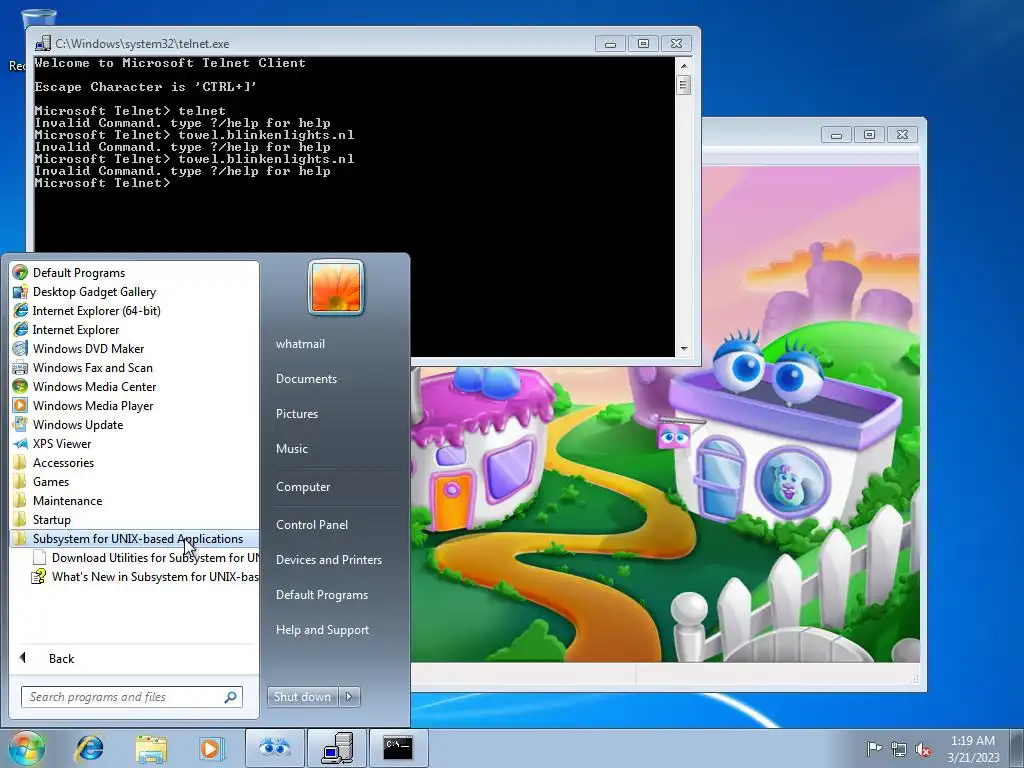
Task: Click the Start orb button
Action: pyautogui.click(x=27, y=748)
